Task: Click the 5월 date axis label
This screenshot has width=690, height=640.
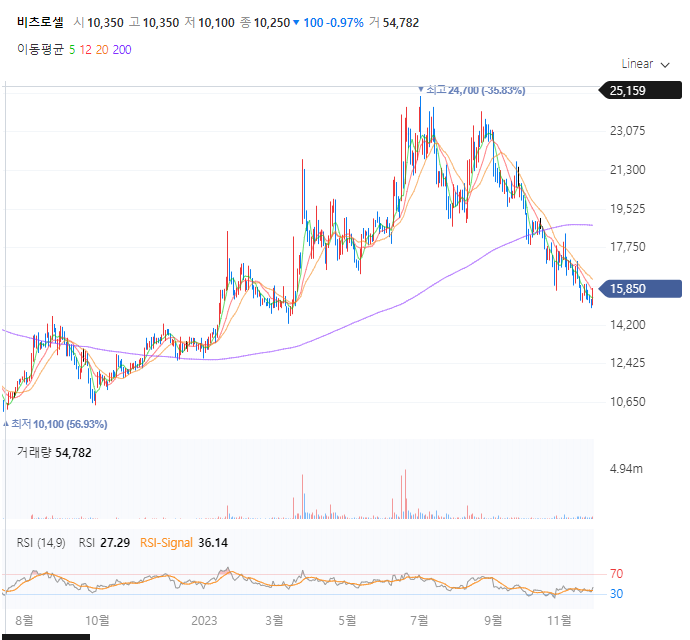Action: tap(347, 620)
